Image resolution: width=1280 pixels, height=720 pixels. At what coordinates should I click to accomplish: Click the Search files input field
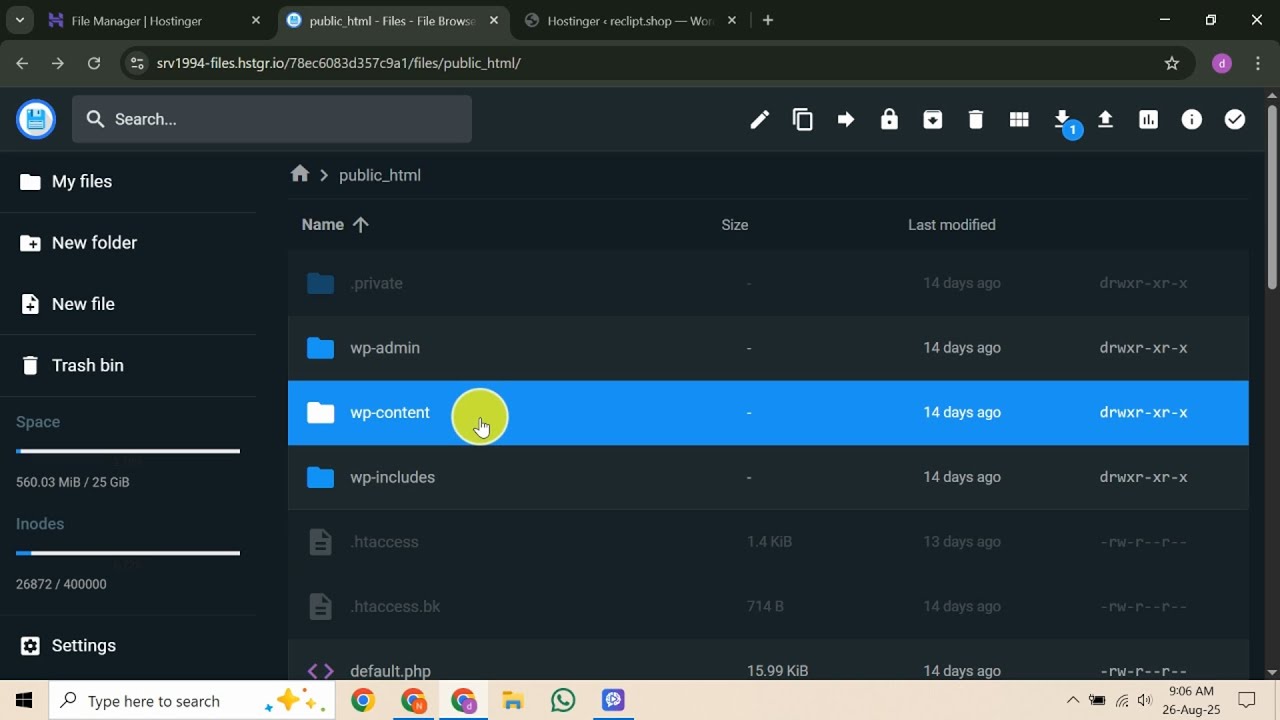(x=272, y=119)
